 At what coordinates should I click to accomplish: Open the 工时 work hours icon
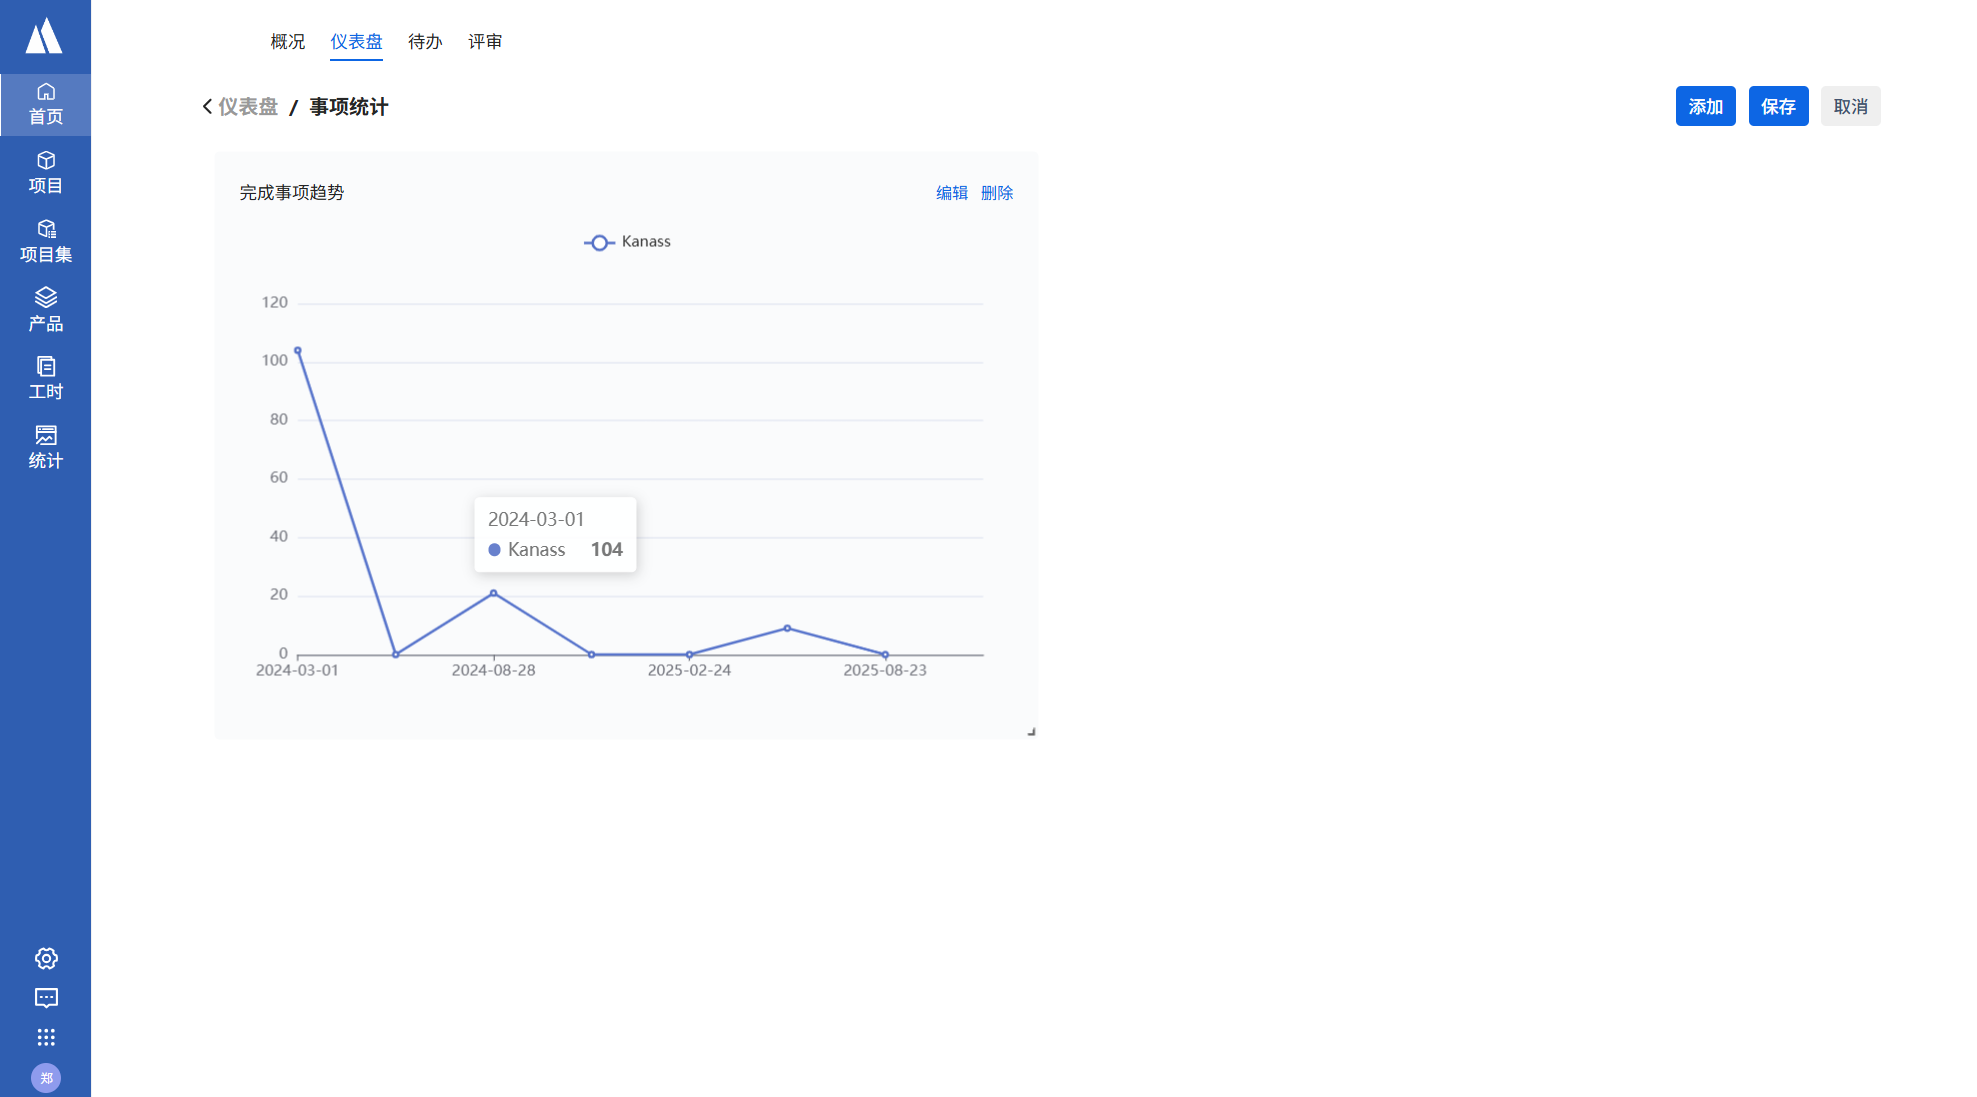coord(45,378)
